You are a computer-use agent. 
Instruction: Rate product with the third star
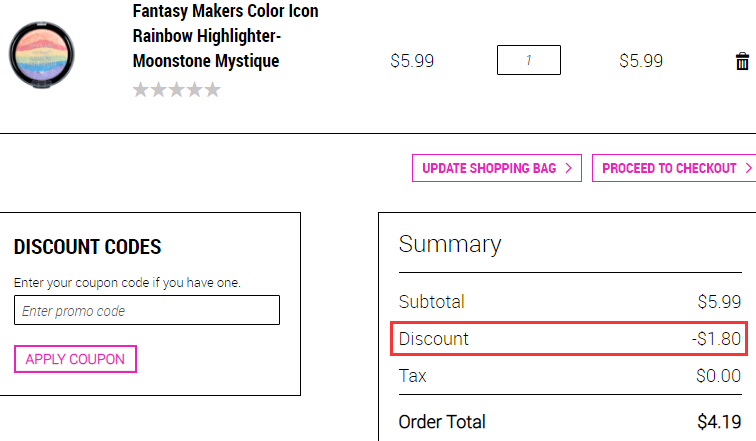click(176, 90)
